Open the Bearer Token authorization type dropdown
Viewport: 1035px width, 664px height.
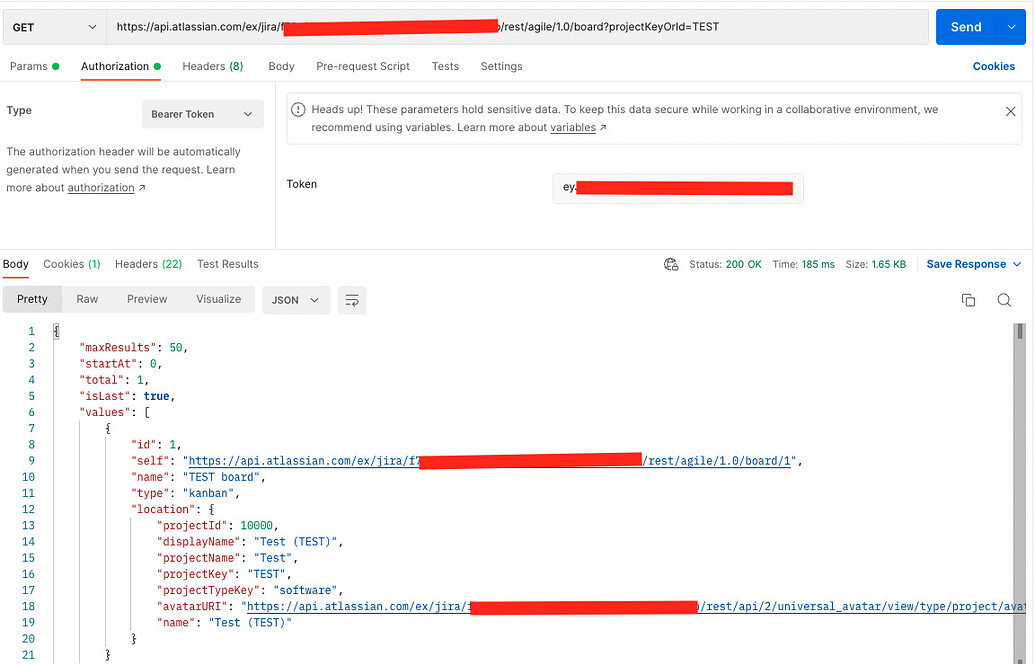coord(202,114)
